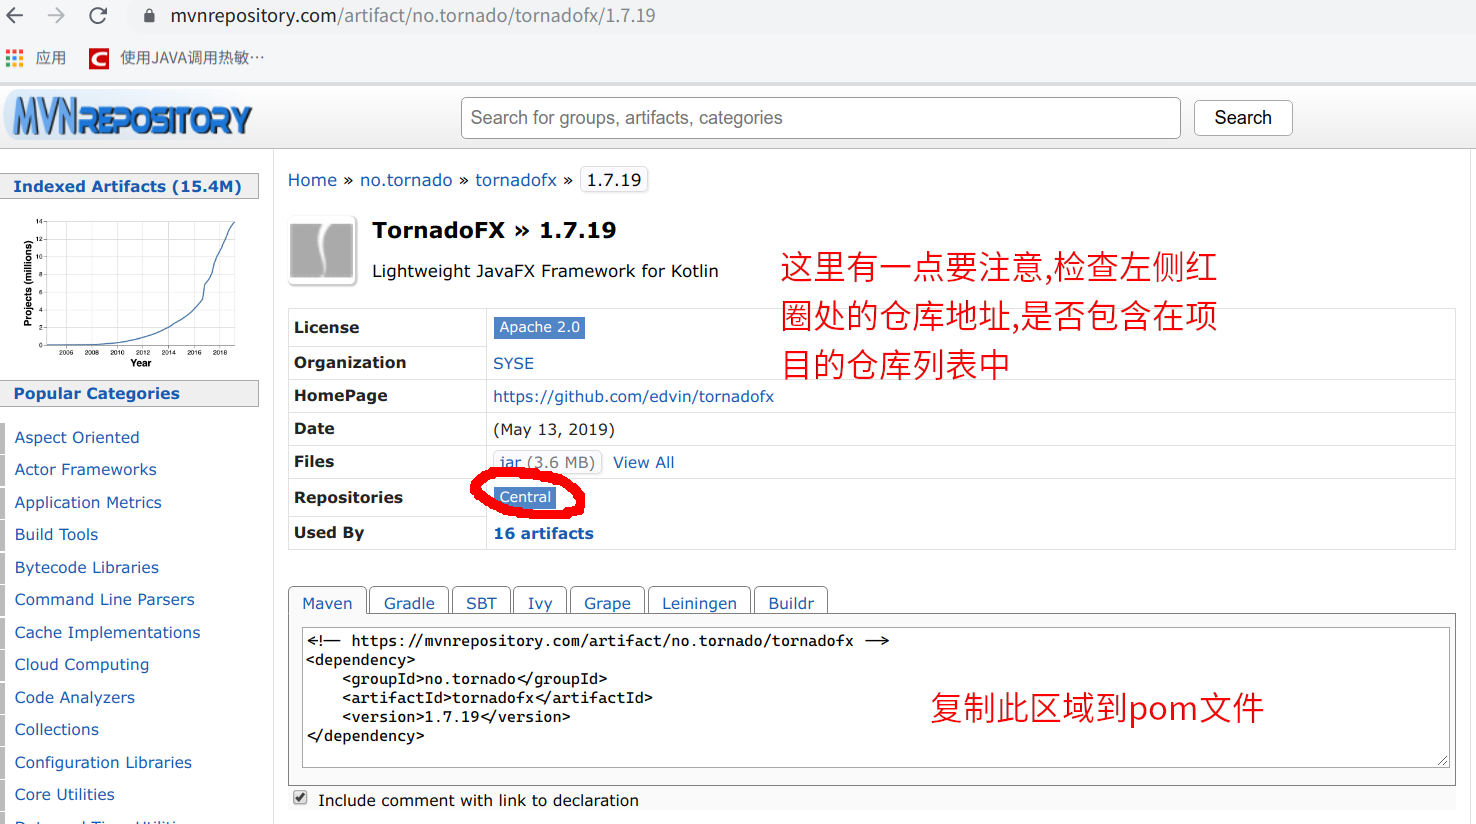The height and width of the screenshot is (824, 1476).
Task: Switch to the Leiningen tab
Action: (x=699, y=602)
